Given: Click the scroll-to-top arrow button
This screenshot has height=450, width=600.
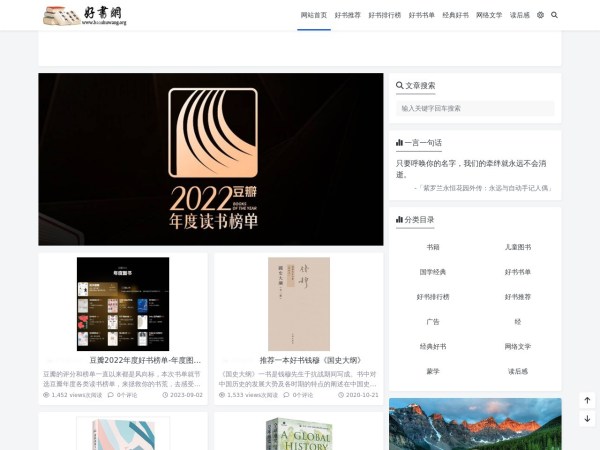Looking at the screenshot, I should [x=587, y=401].
